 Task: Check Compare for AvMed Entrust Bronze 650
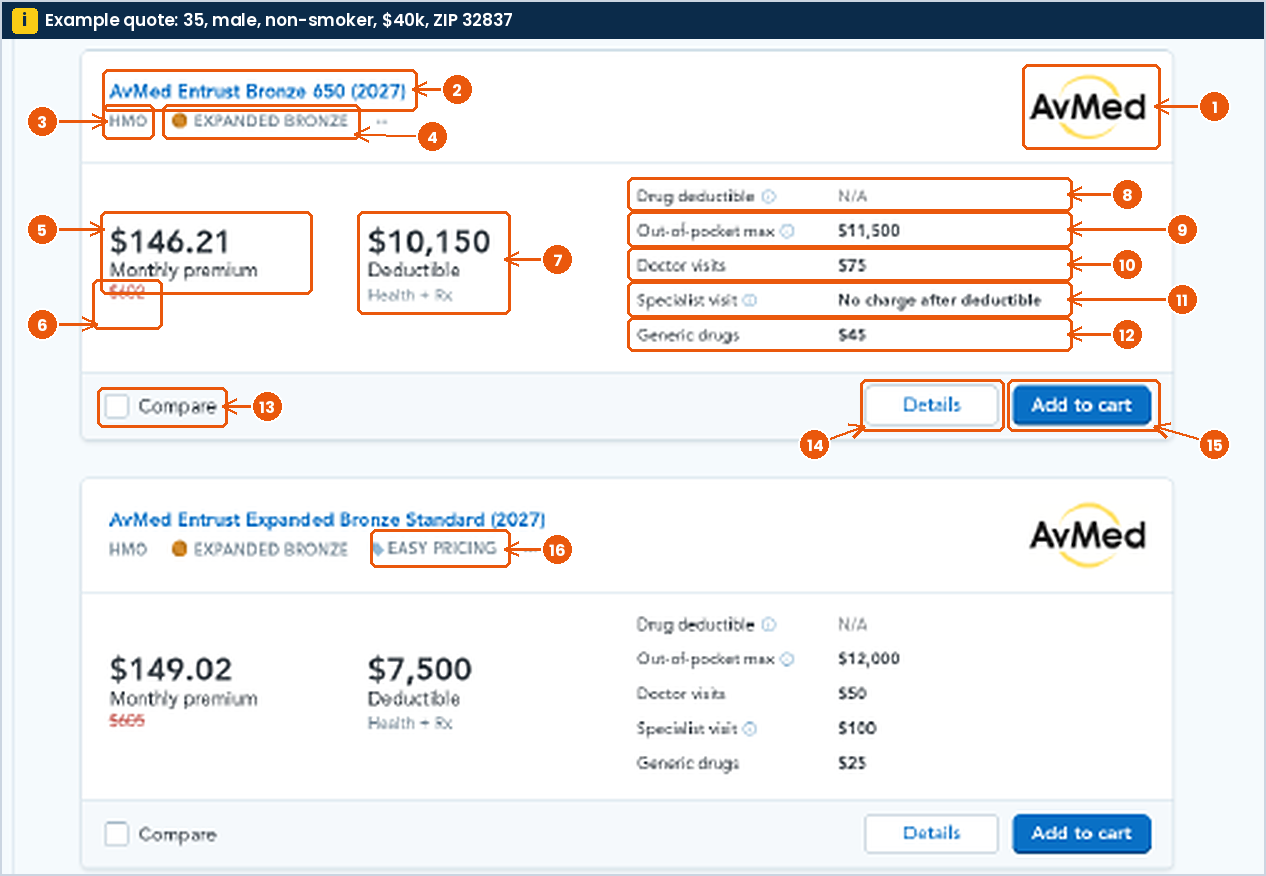[x=117, y=406]
